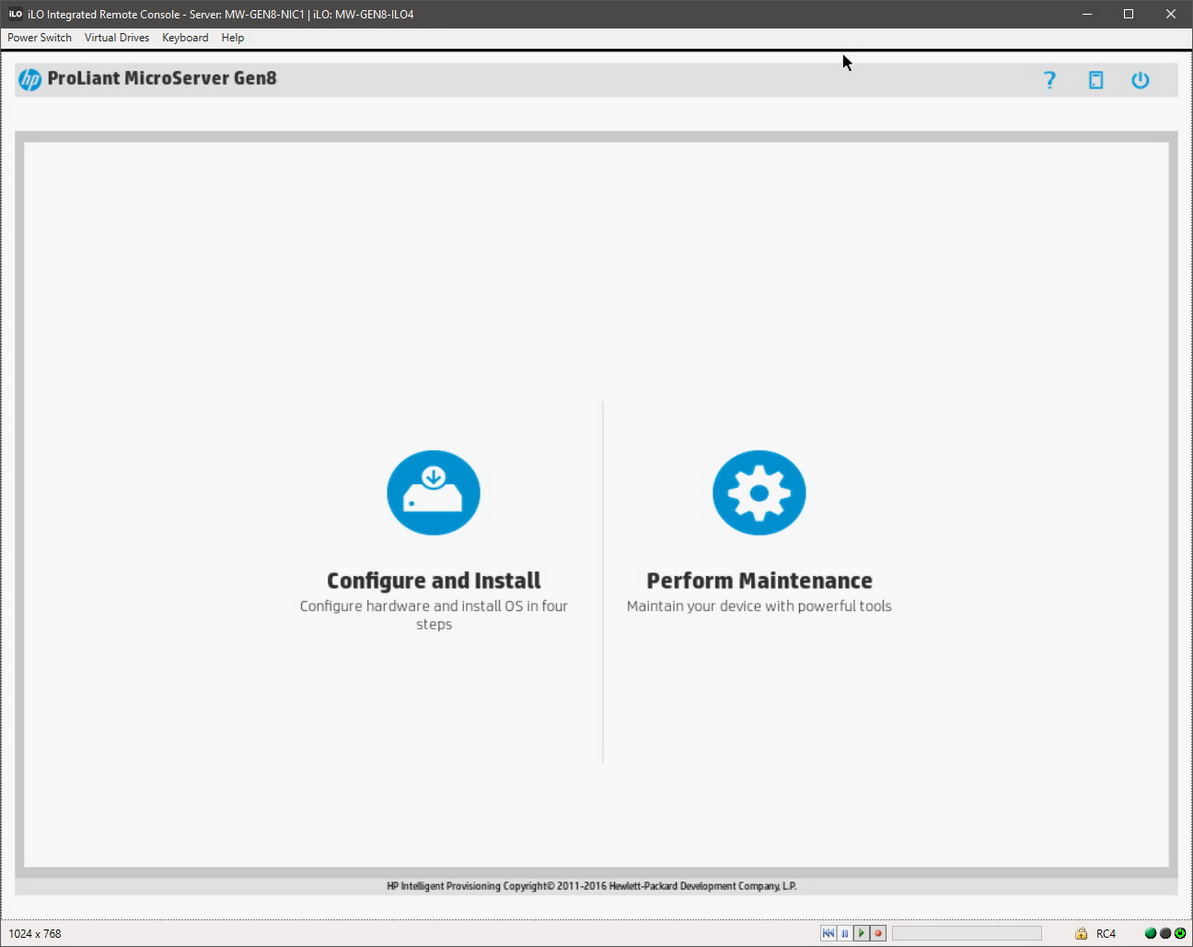Open the Keyboard menu
This screenshot has height=947, width=1193.
point(185,37)
